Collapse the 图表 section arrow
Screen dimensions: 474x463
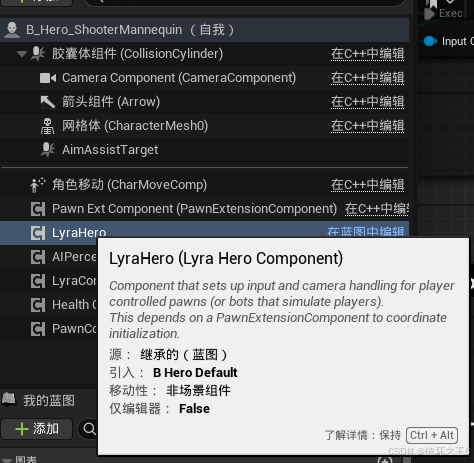pos(7,460)
